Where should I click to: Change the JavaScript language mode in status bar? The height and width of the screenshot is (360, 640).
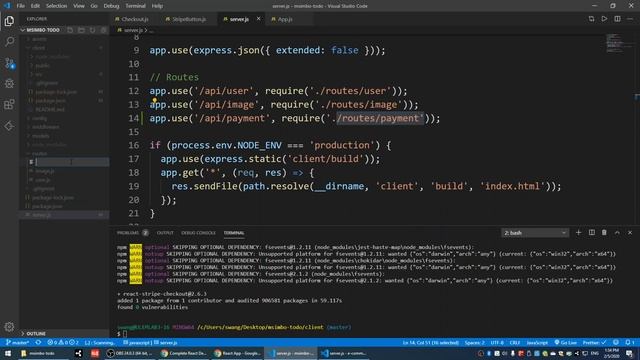[537, 342]
